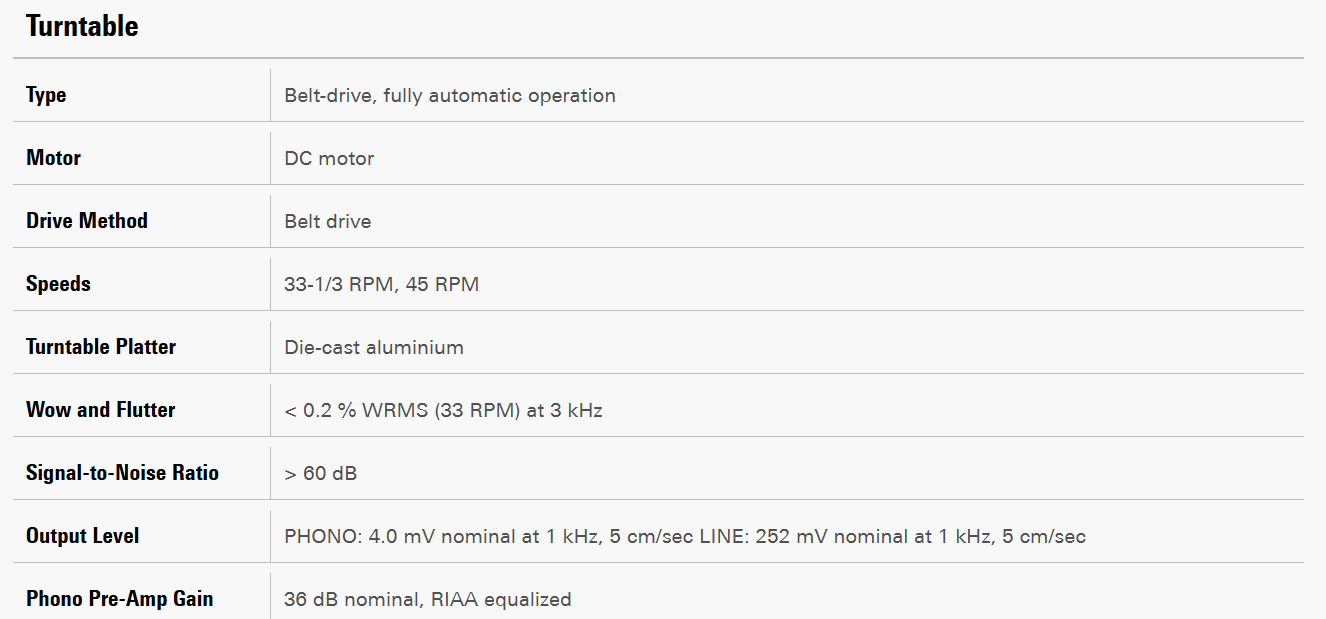Click the Wow and Flutter label
The height and width of the screenshot is (619, 1326).
point(100,410)
